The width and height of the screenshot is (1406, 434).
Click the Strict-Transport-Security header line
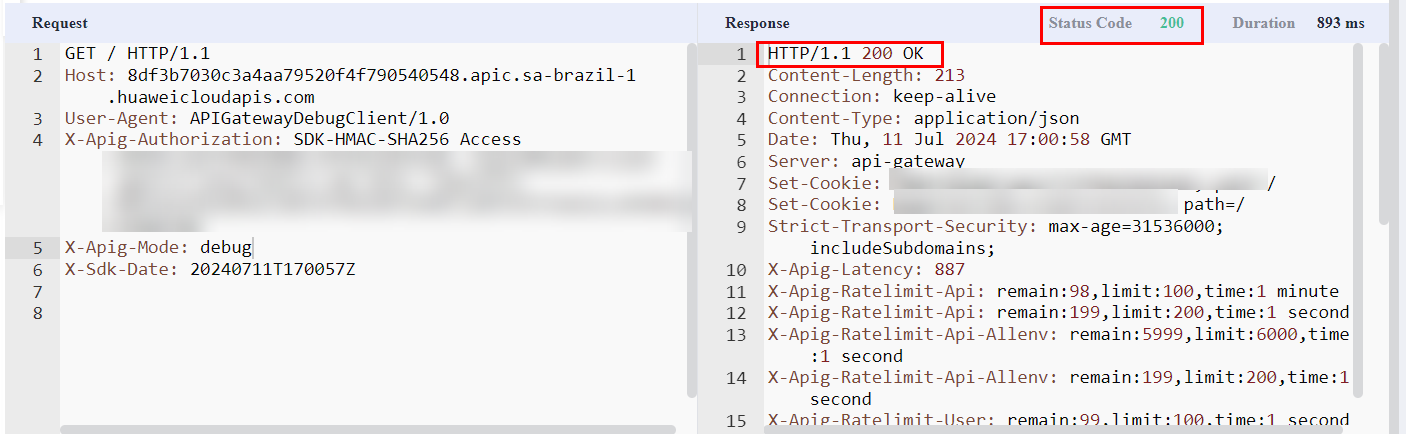click(x=995, y=226)
